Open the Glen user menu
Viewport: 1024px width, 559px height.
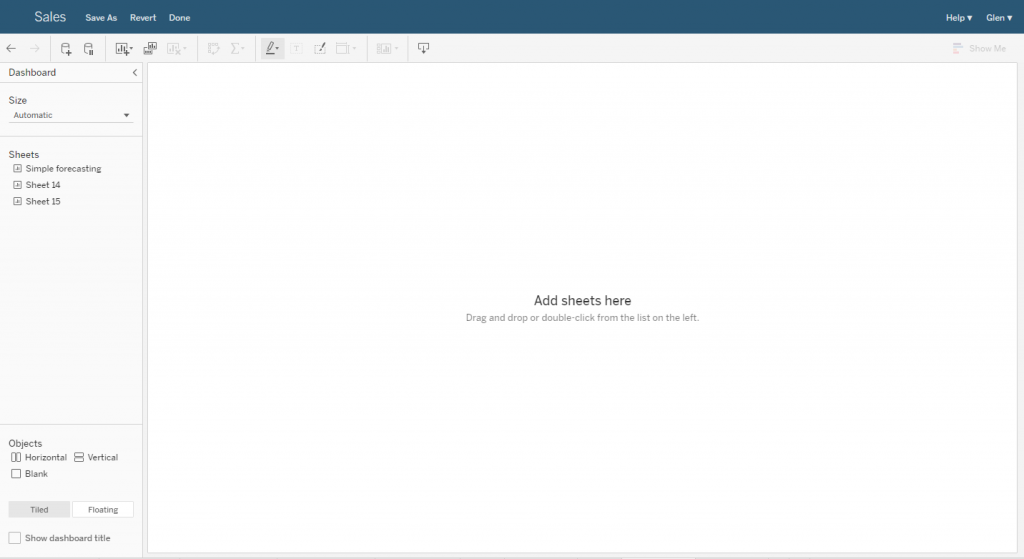(999, 18)
